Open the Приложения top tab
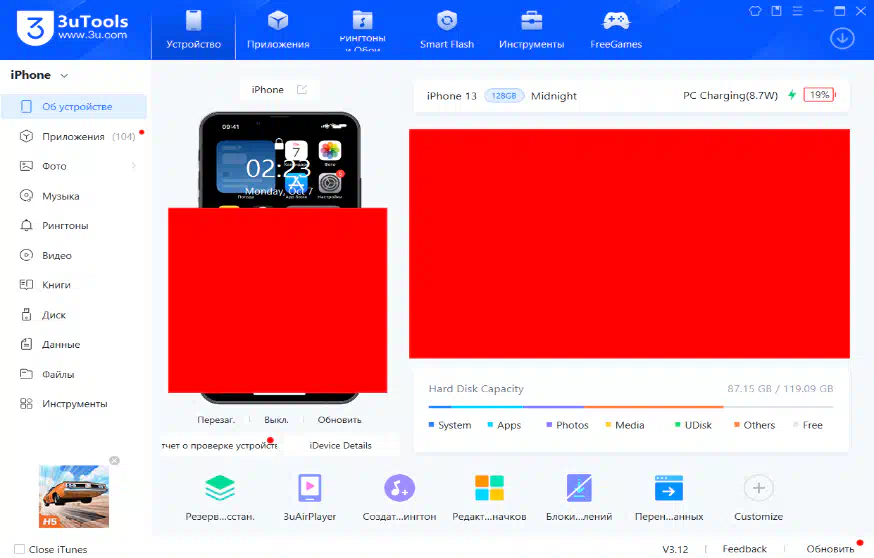 coord(278,30)
